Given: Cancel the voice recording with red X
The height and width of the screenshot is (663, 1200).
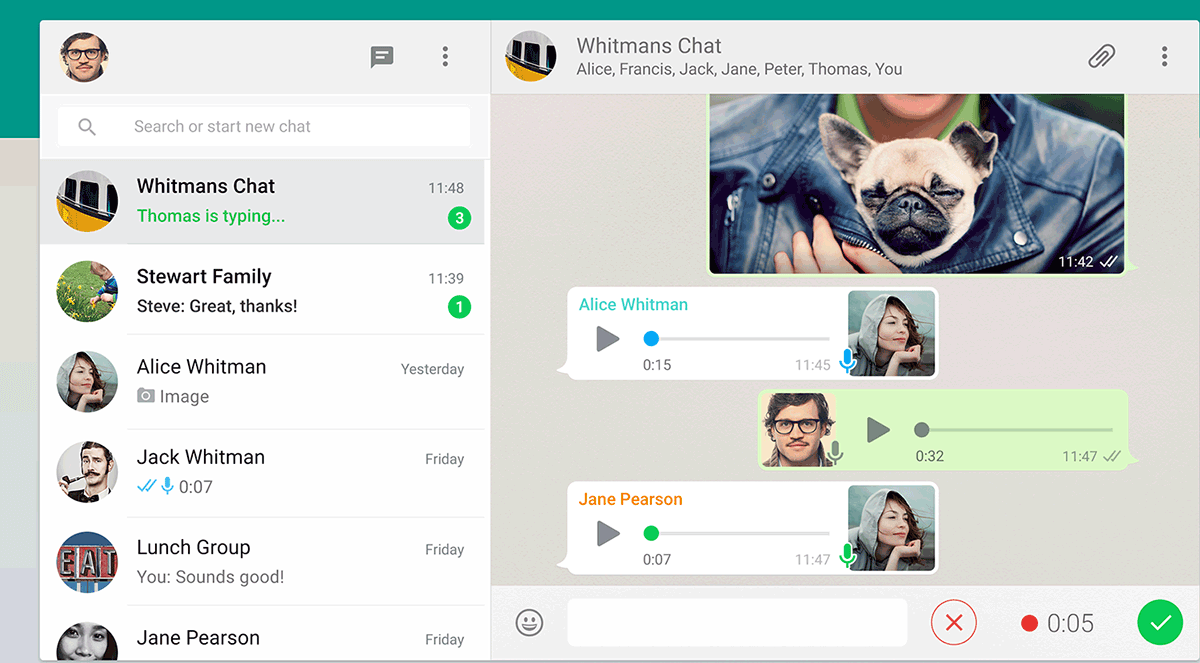Looking at the screenshot, I should click(x=954, y=623).
